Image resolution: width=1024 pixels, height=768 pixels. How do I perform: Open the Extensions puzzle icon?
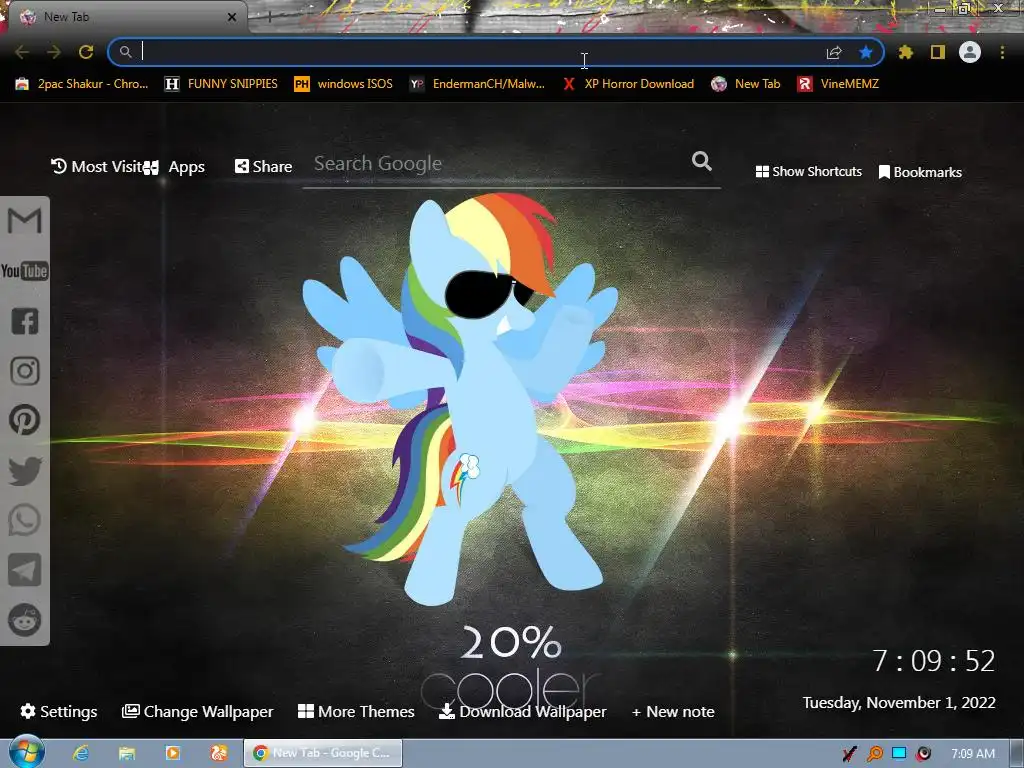[905, 52]
